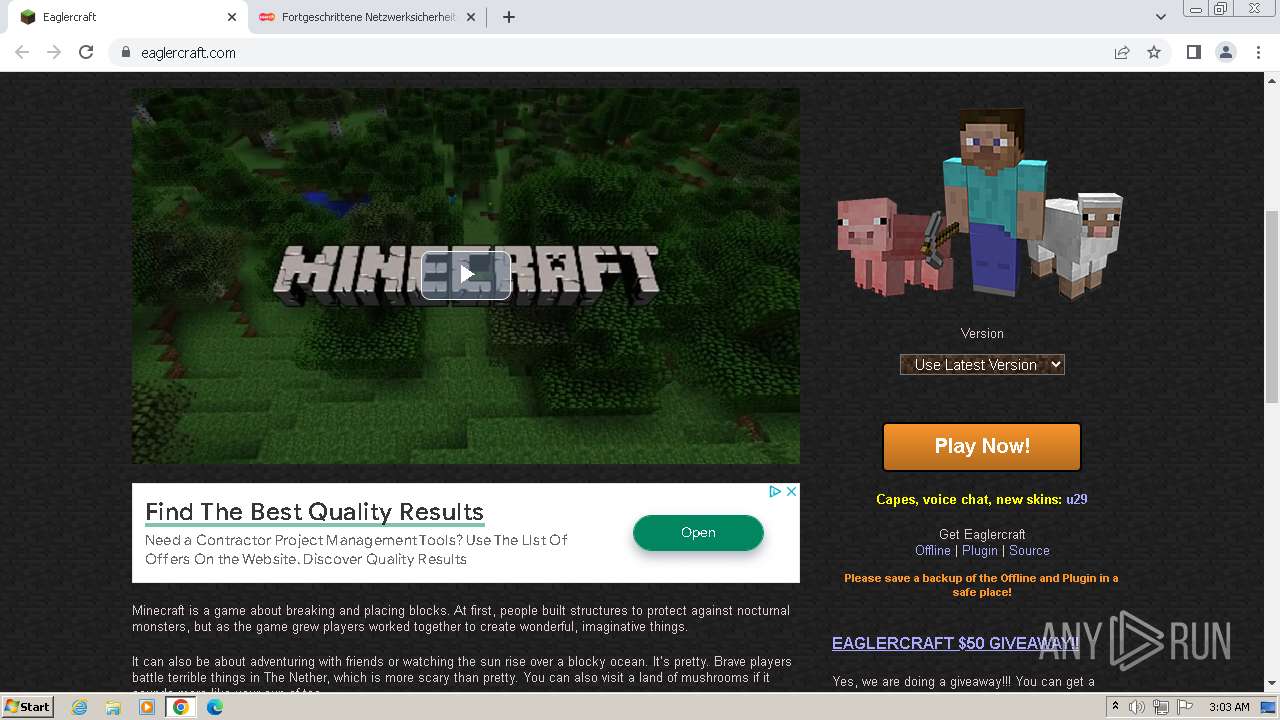The height and width of the screenshot is (720, 1280).
Task: Open the Chrome three-dot menu
Action: tap(1258, 52)
